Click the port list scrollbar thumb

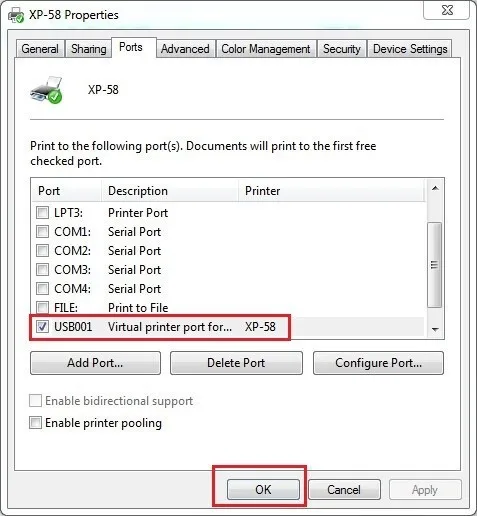point(435,265)
